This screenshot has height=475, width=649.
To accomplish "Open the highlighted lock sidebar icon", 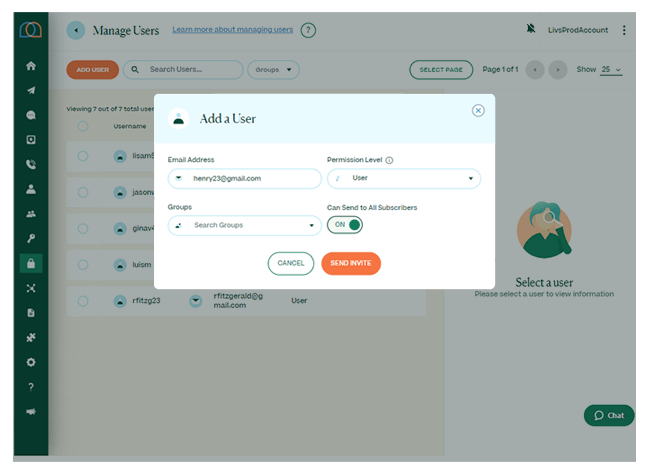I will (x=31, y=263).
